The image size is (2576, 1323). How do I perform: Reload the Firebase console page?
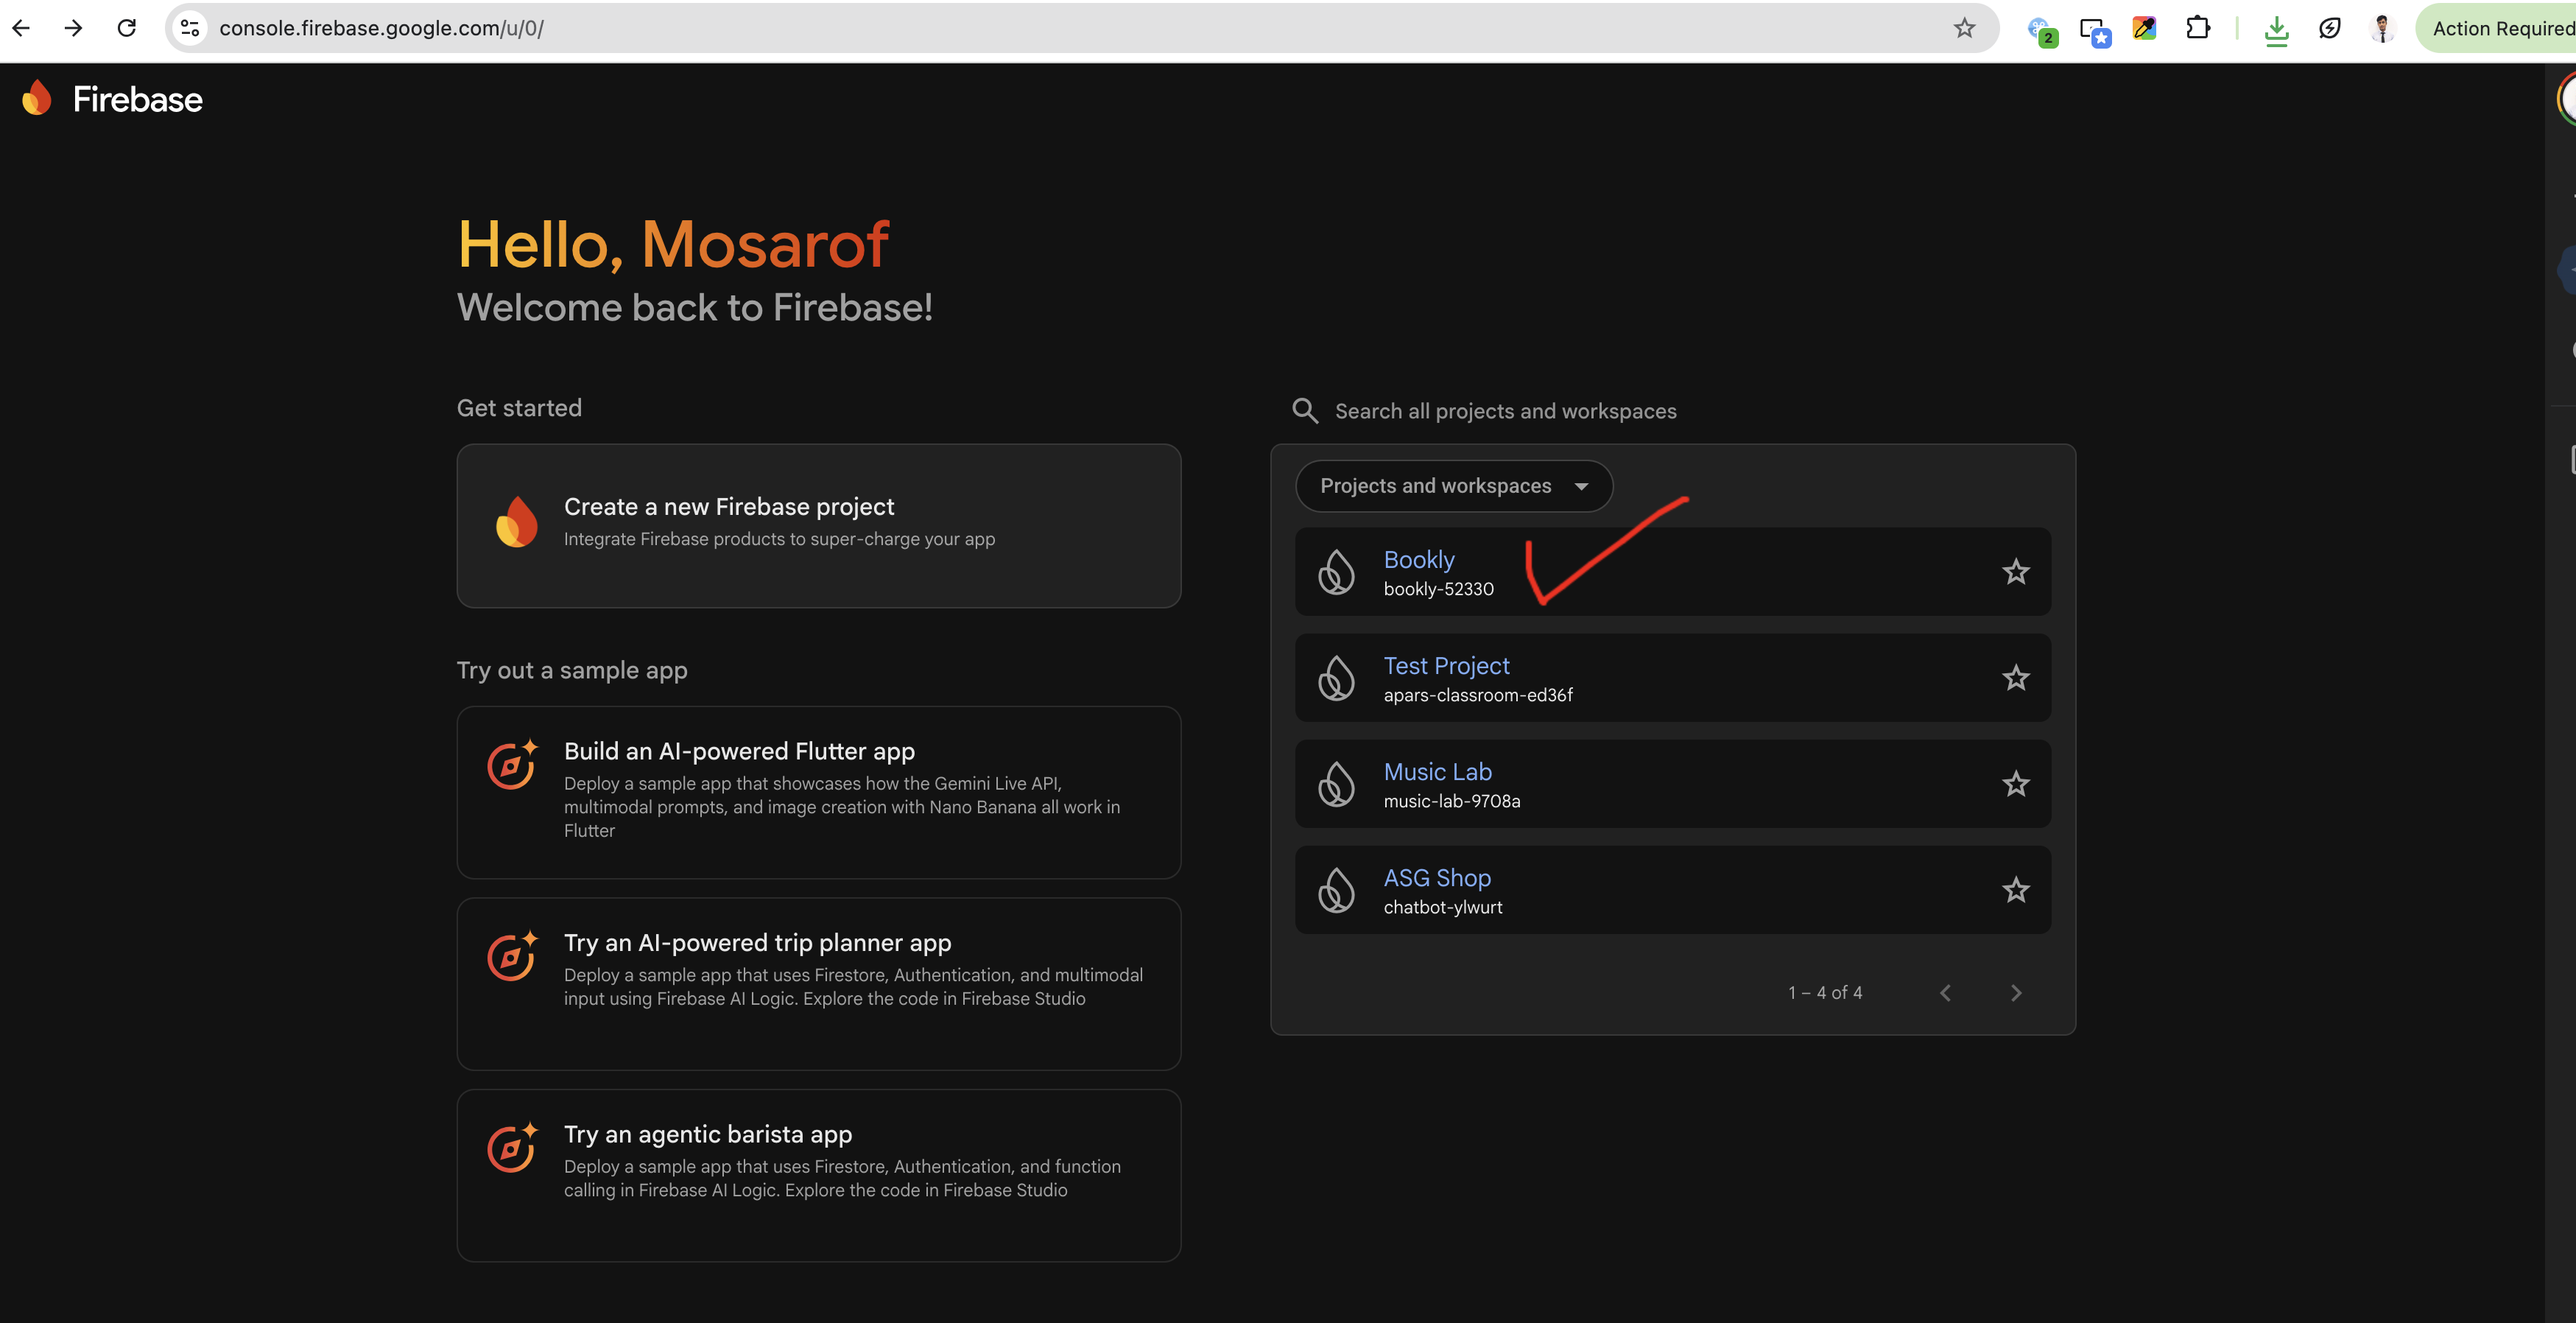click(126, 28)
